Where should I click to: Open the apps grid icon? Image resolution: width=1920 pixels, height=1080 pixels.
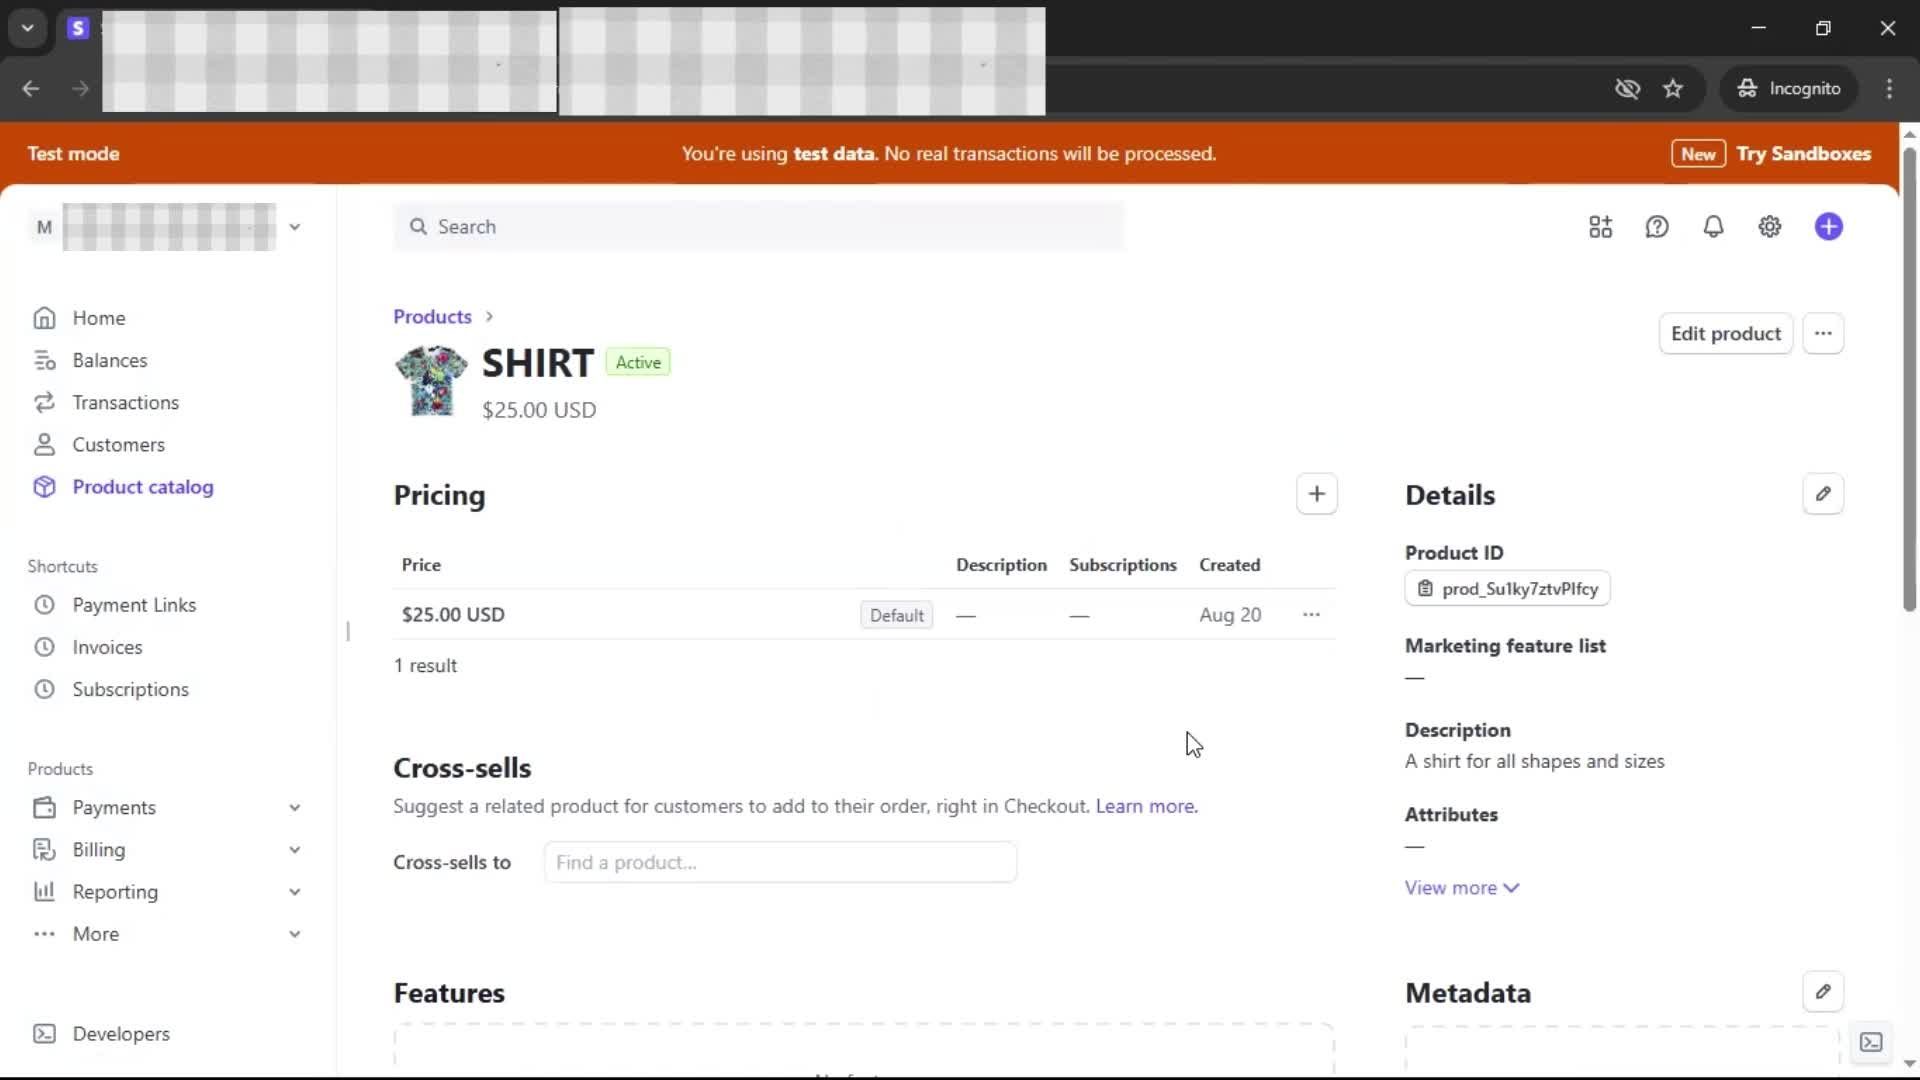point(1600,227)
